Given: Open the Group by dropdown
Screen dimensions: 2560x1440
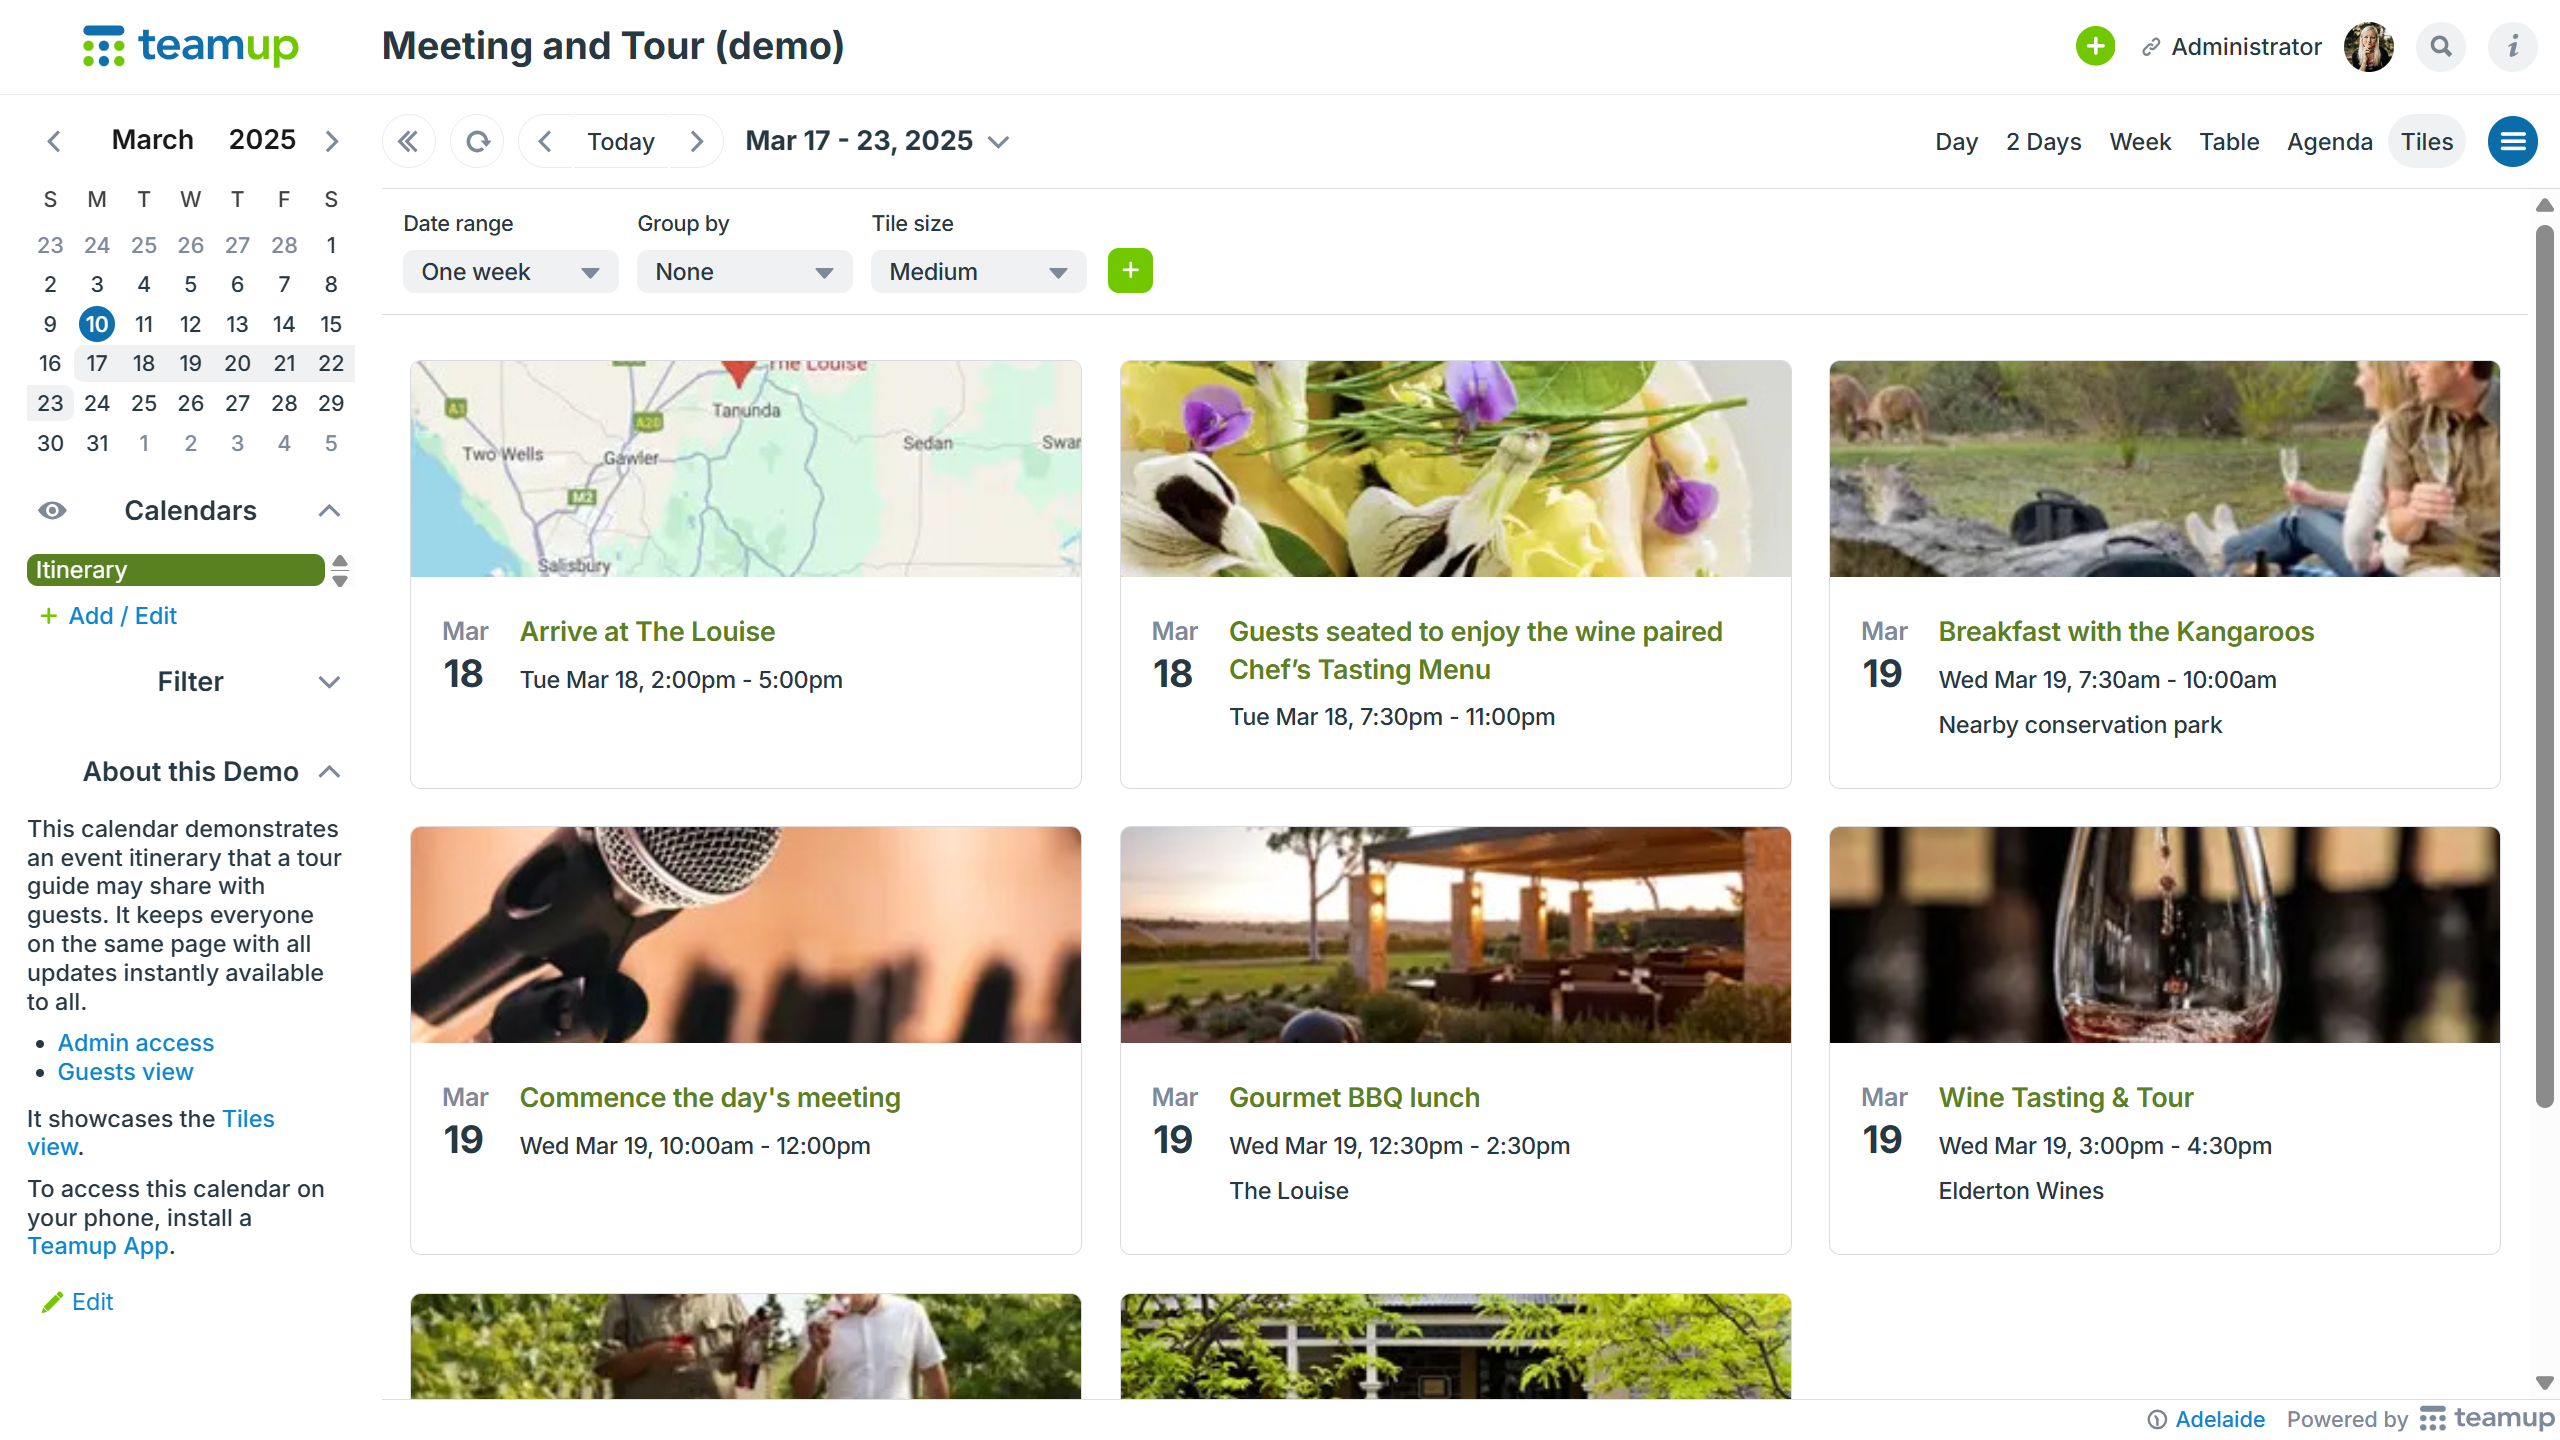Looking at the screenshot, I should 744,272.
